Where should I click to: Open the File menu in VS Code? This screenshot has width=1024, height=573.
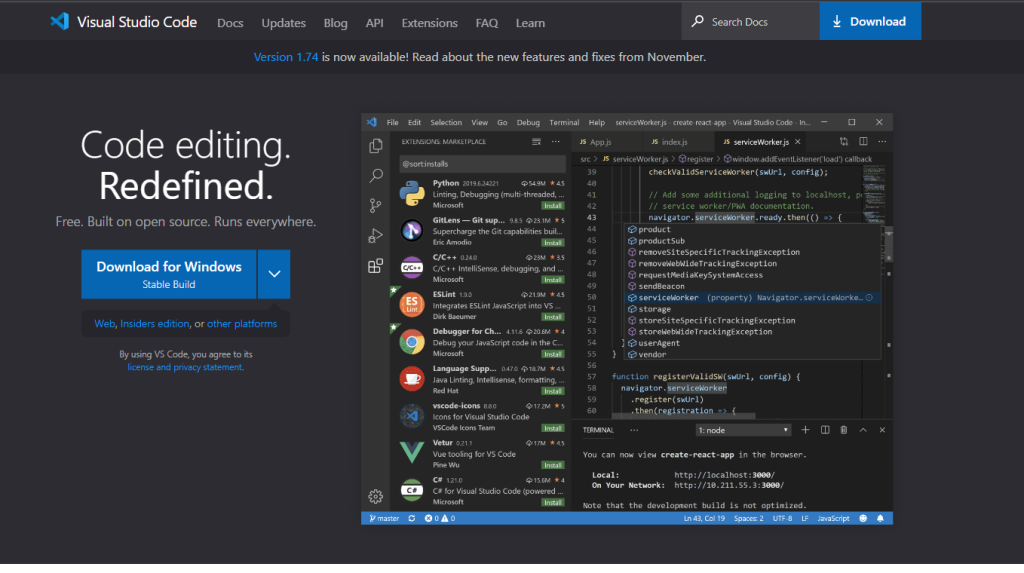392,122
